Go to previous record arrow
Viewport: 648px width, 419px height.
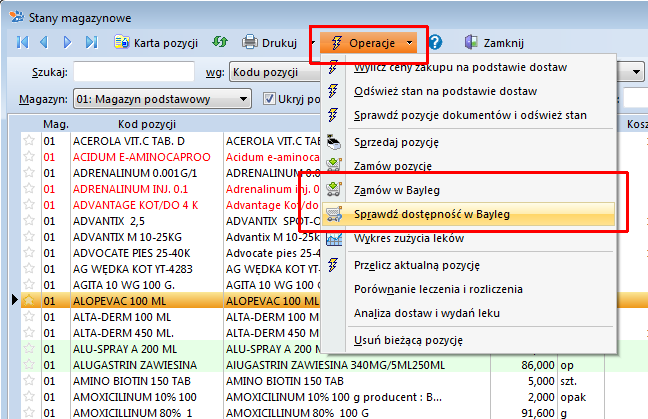[x=44, y=42]
